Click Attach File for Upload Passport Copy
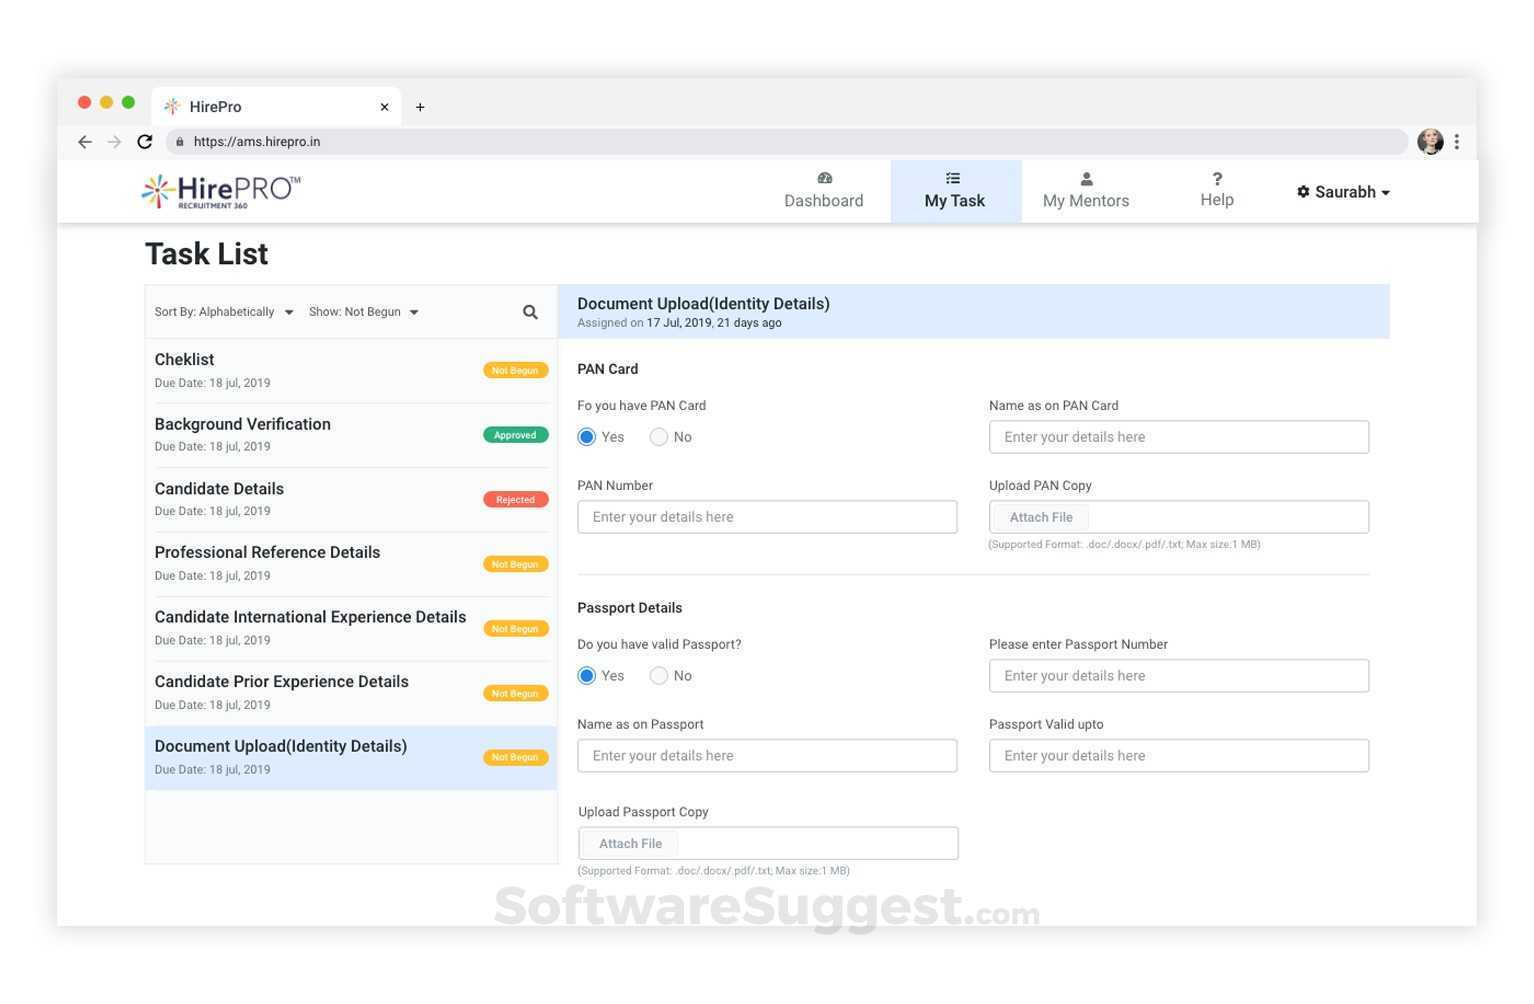Image resolution: width=1534 pixels, height=1004 pixels. 629,842
